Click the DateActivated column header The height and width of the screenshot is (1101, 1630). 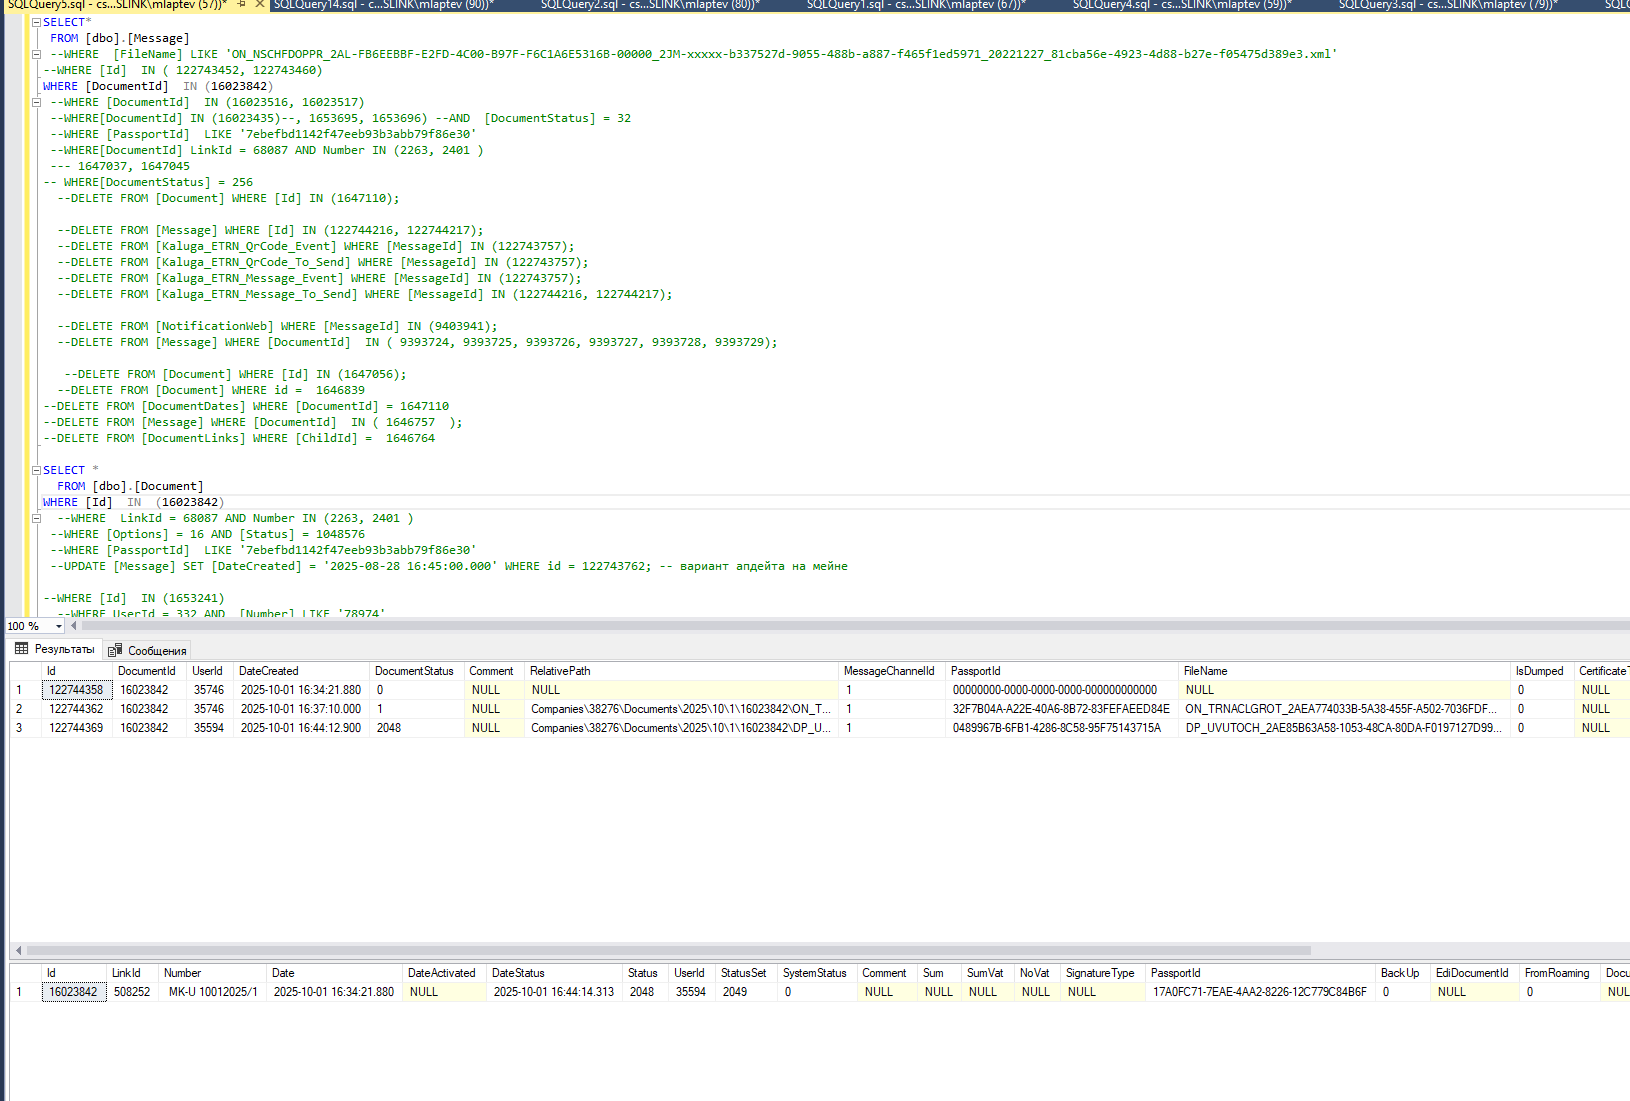pos(442,973)
